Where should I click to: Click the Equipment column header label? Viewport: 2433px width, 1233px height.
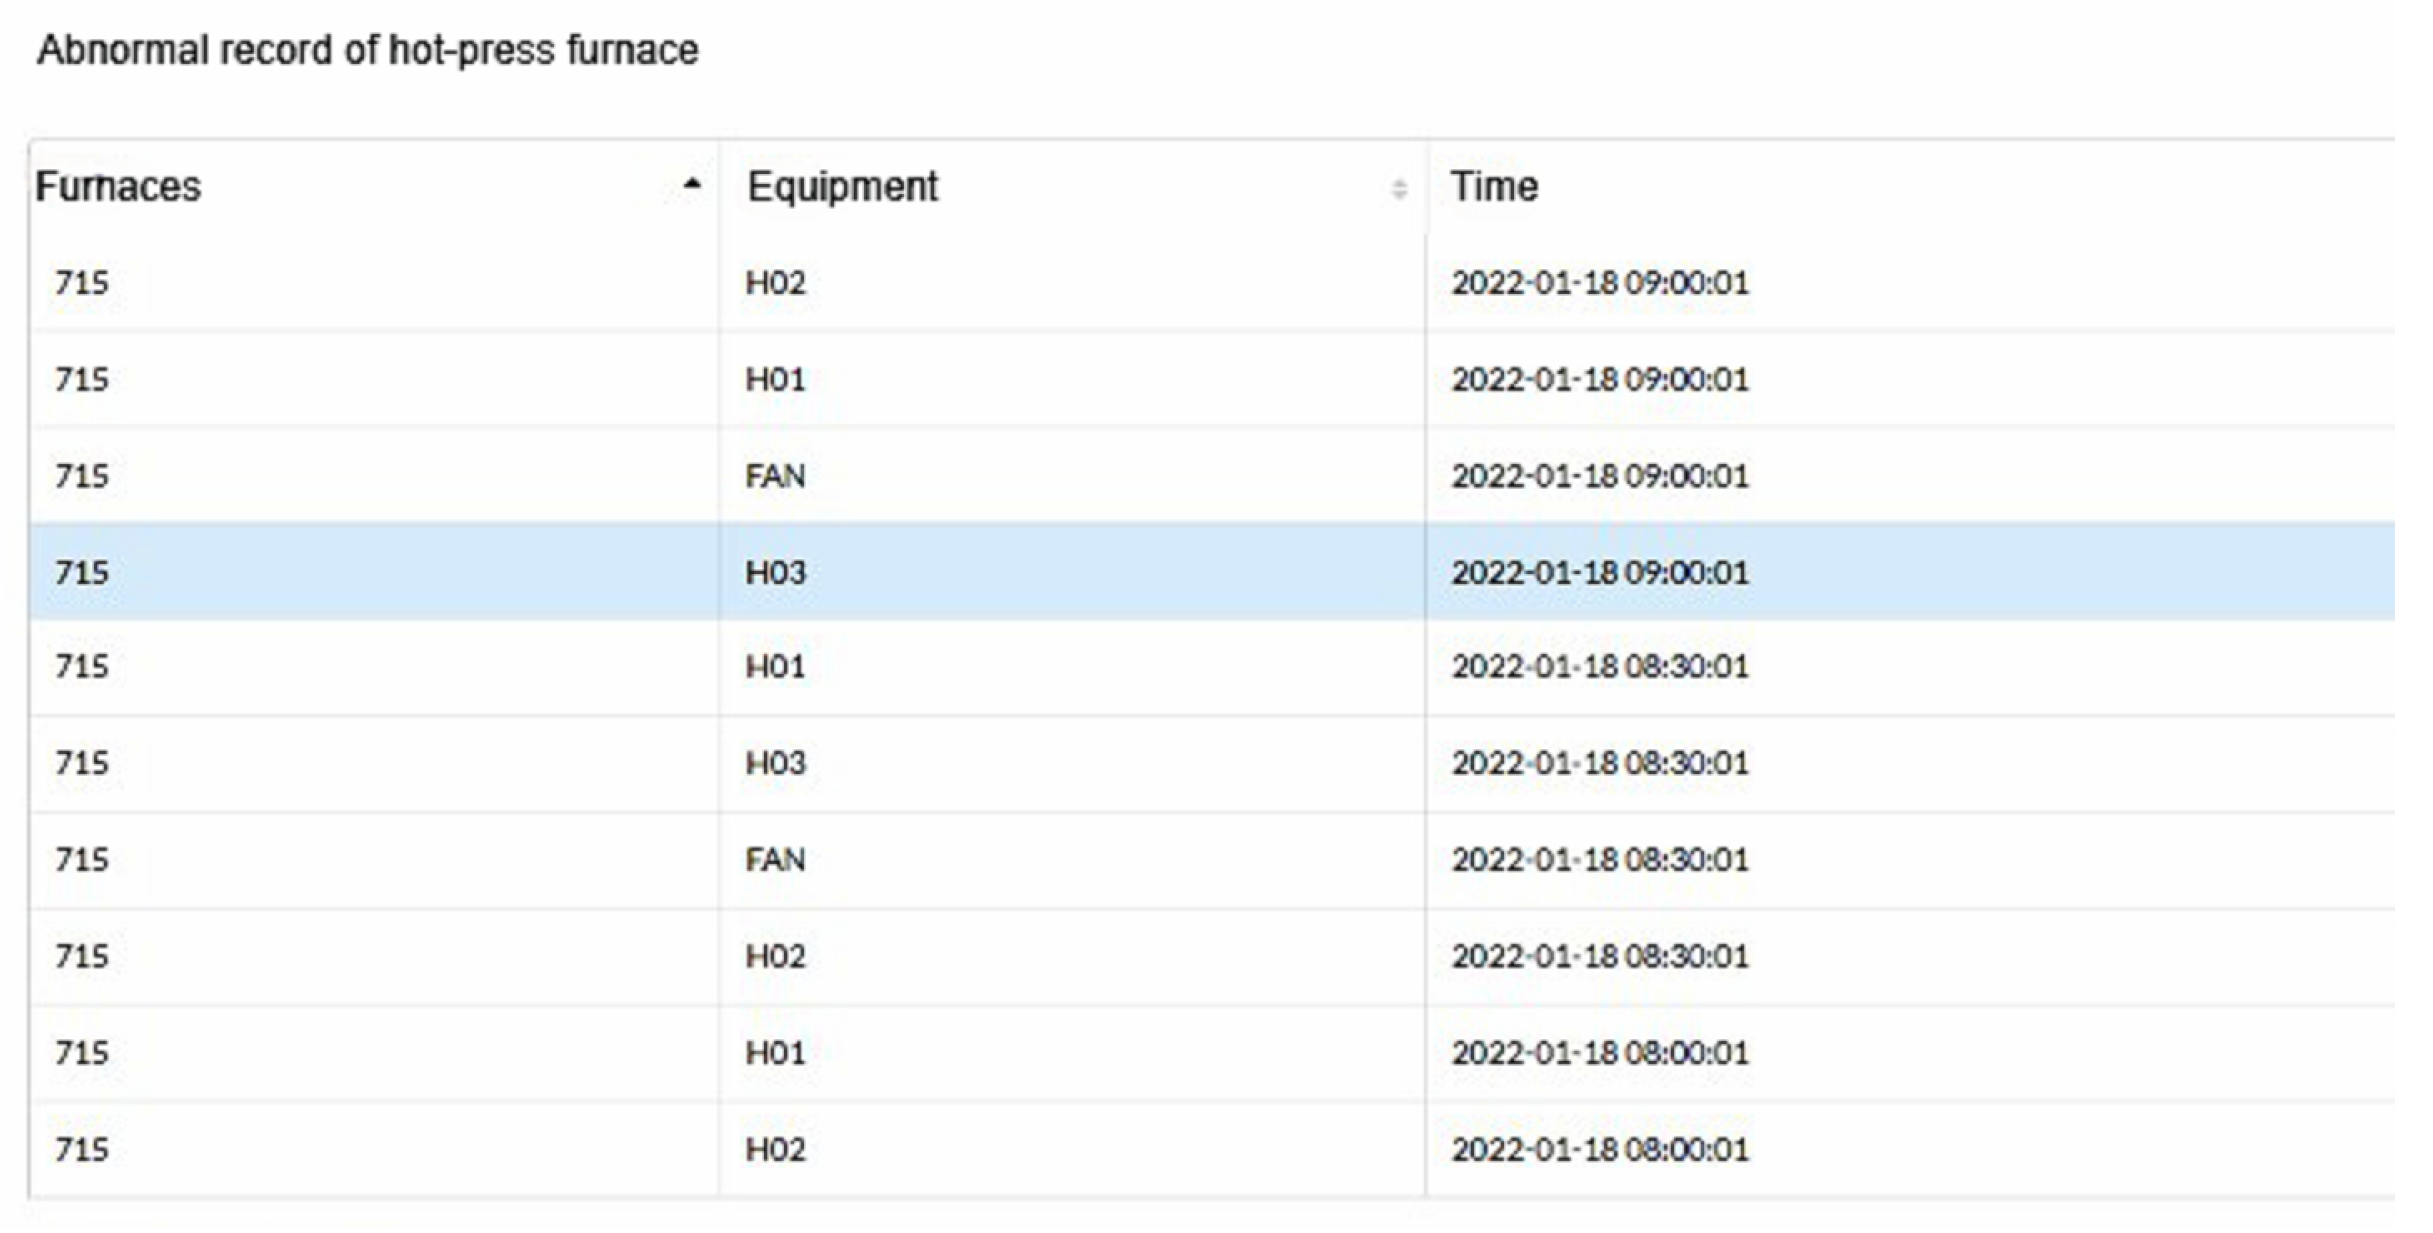click(x=842, y=187)
